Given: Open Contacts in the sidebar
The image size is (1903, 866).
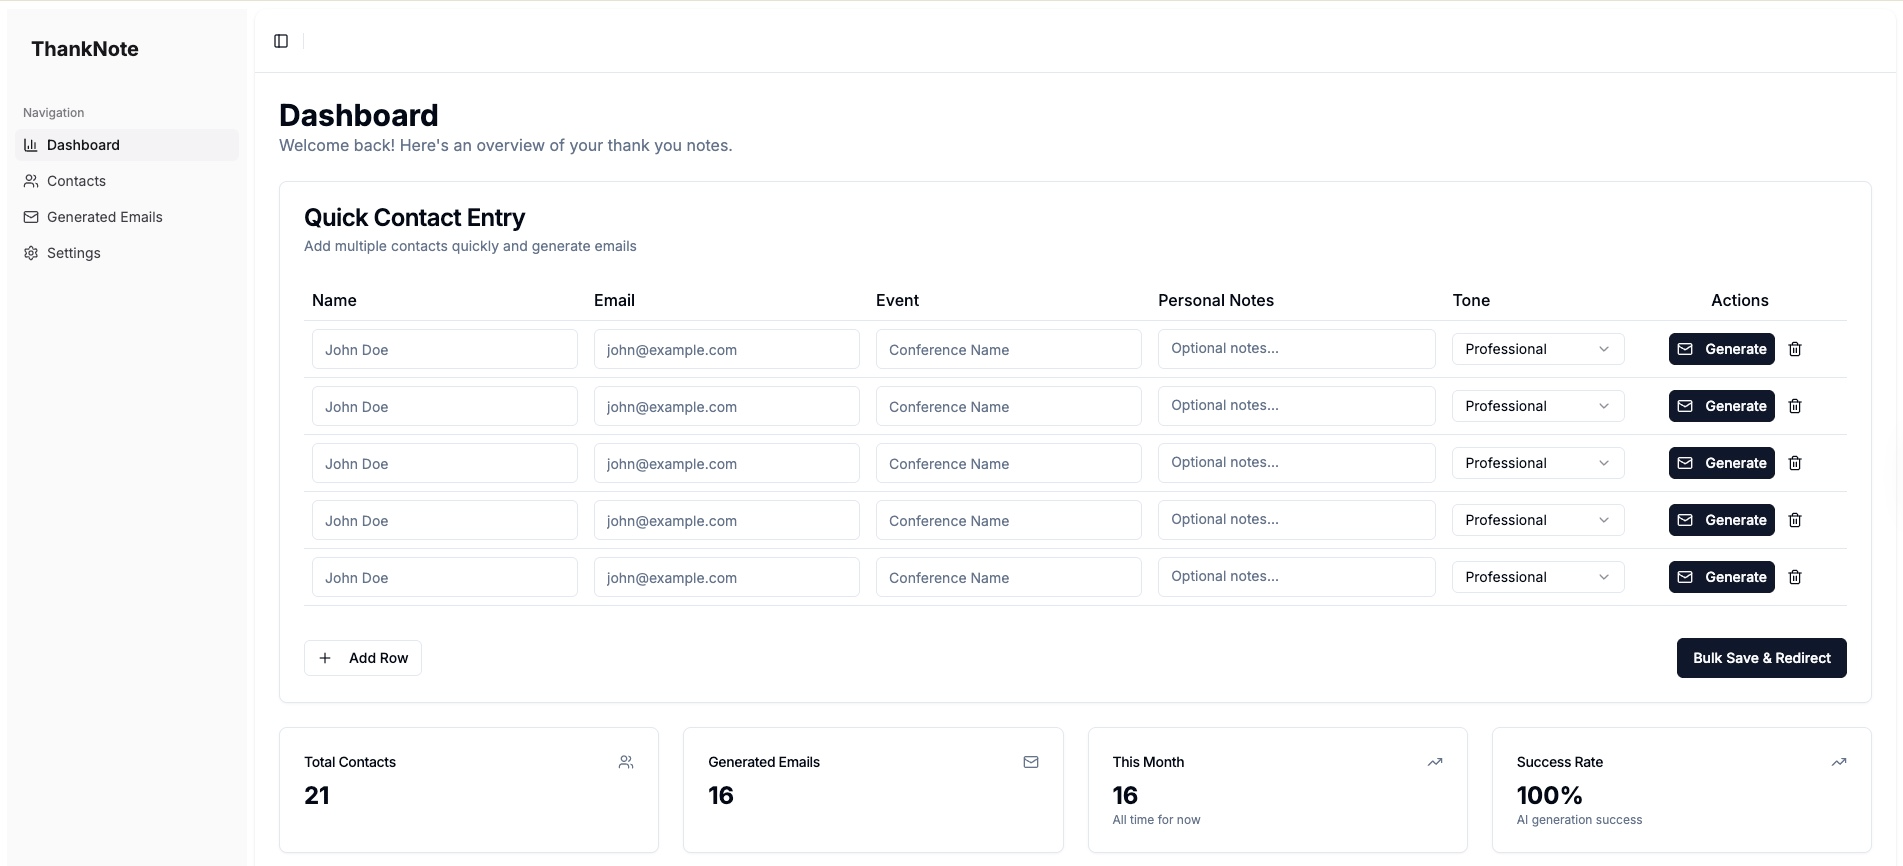Looking at the screenshot, I should pos(76,181).
